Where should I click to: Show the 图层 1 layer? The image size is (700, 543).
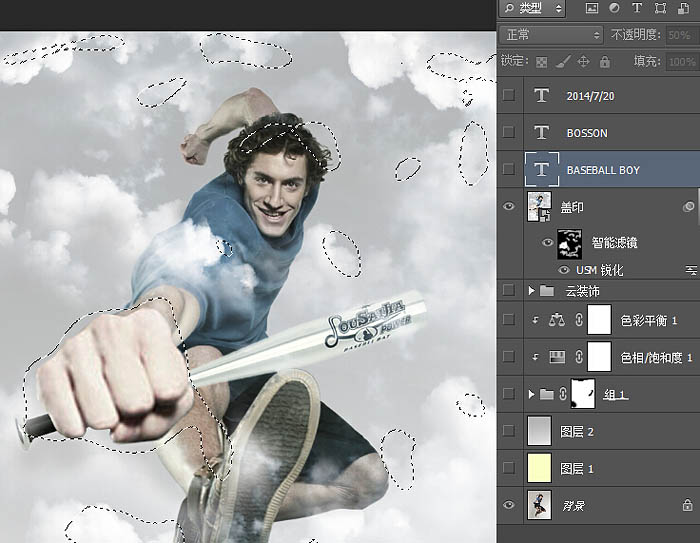(x=508, y=468)
